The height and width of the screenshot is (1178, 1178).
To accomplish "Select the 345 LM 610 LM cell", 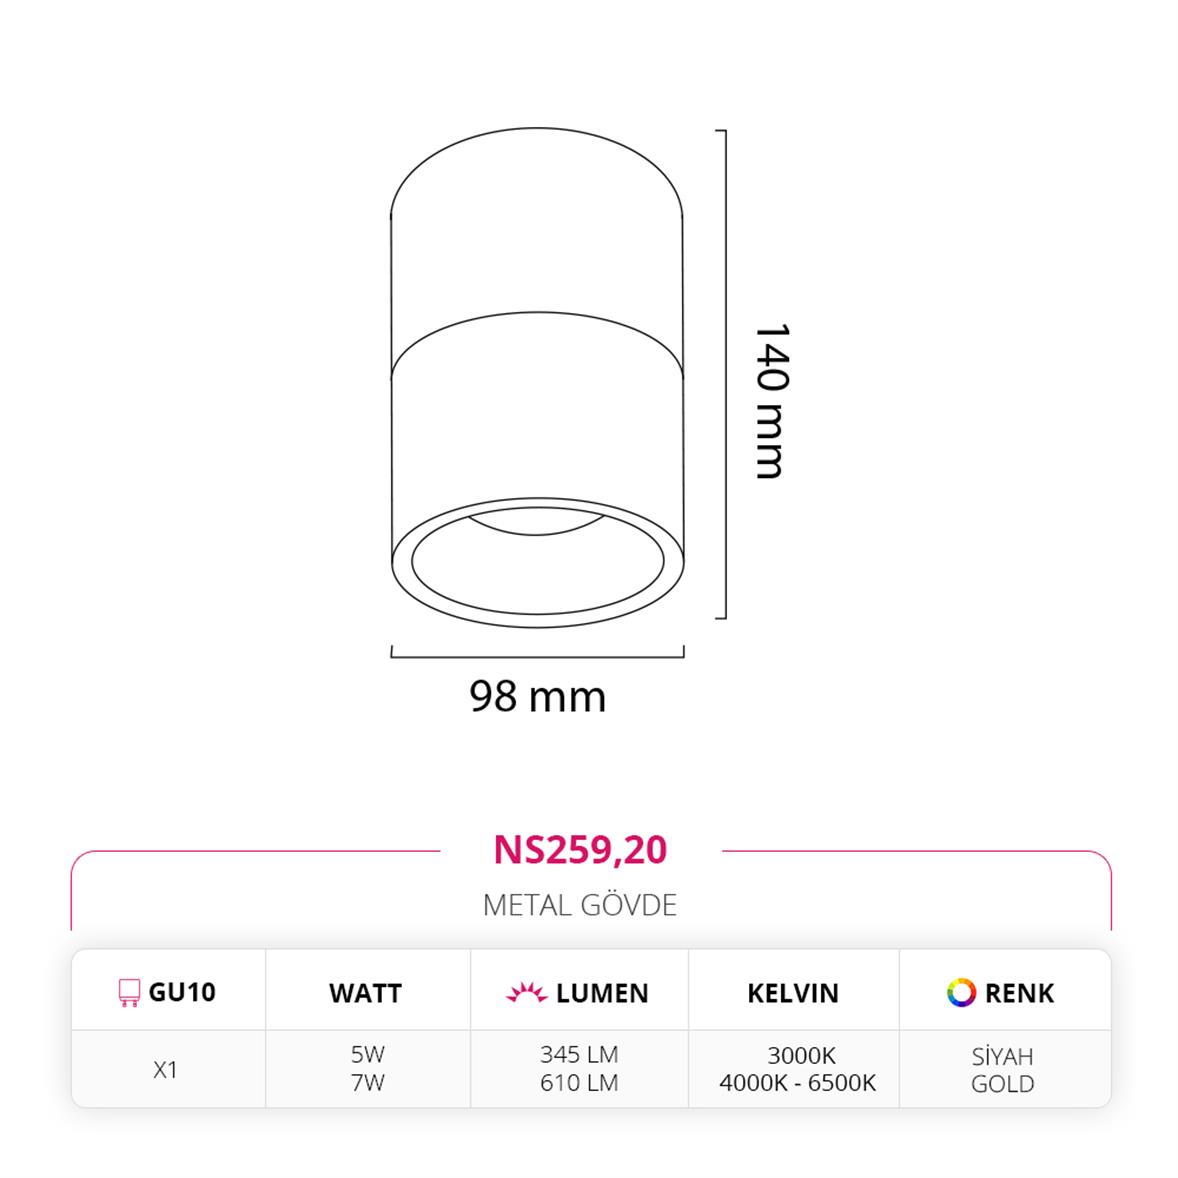I will point(579,1068).
